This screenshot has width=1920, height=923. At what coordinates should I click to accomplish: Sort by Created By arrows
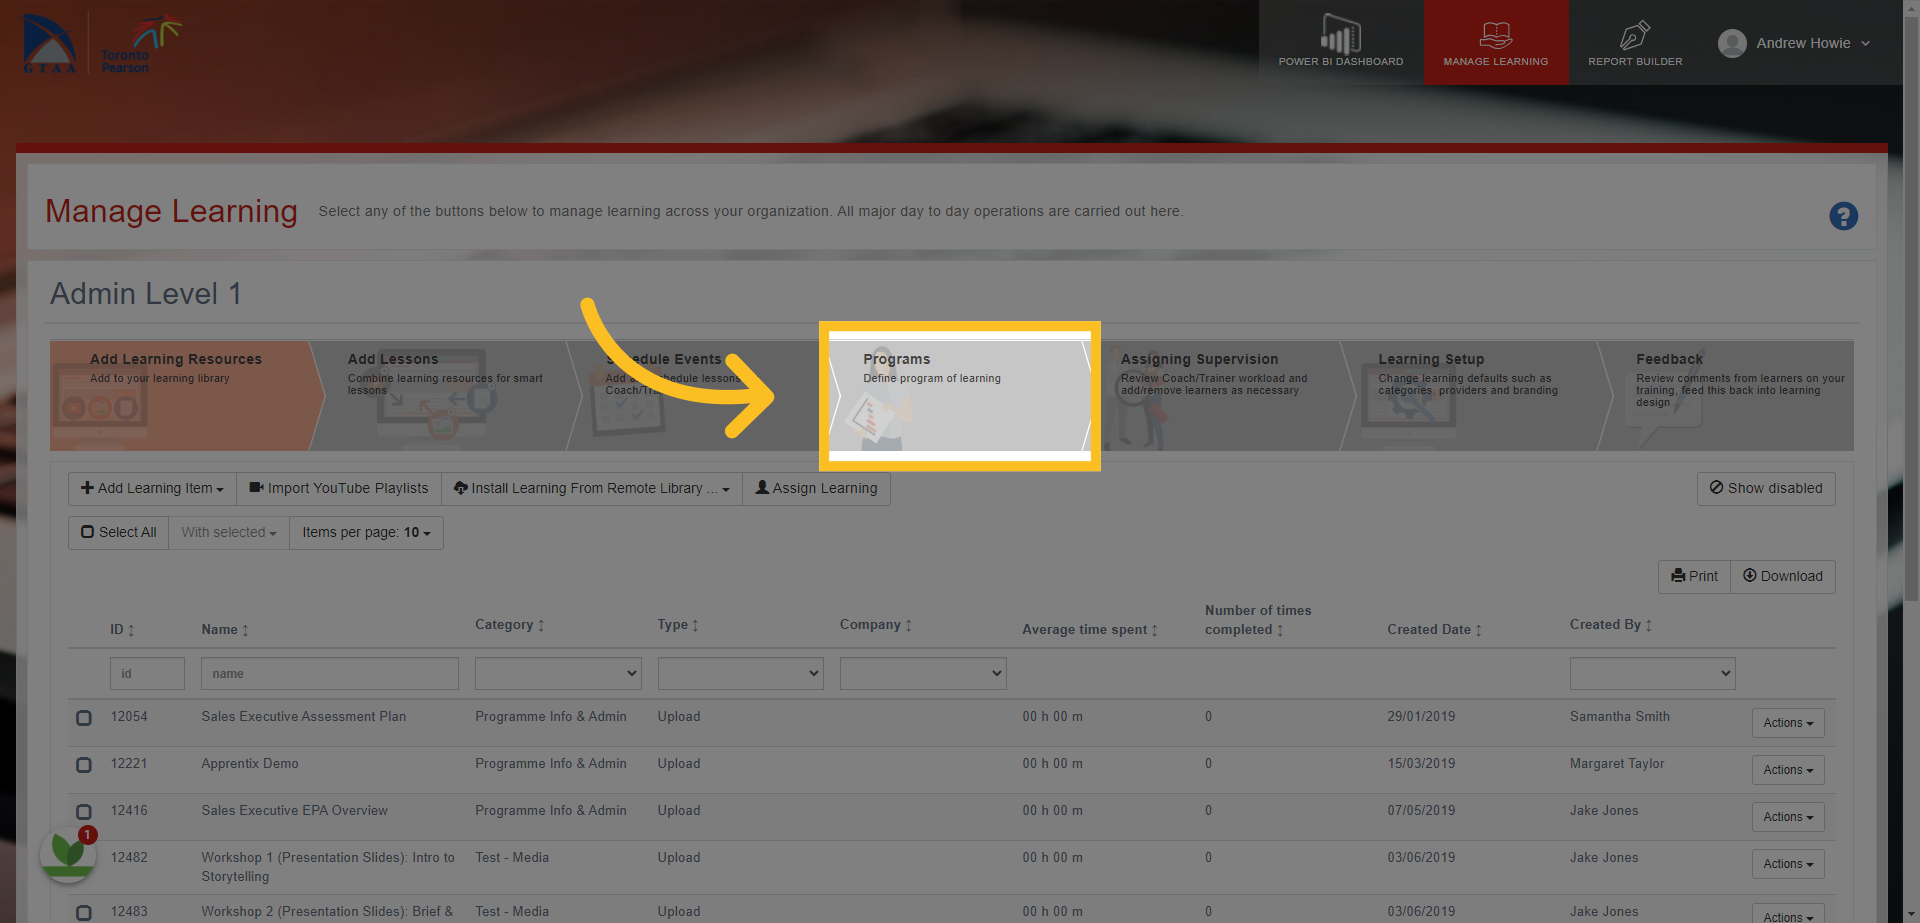1648,625
